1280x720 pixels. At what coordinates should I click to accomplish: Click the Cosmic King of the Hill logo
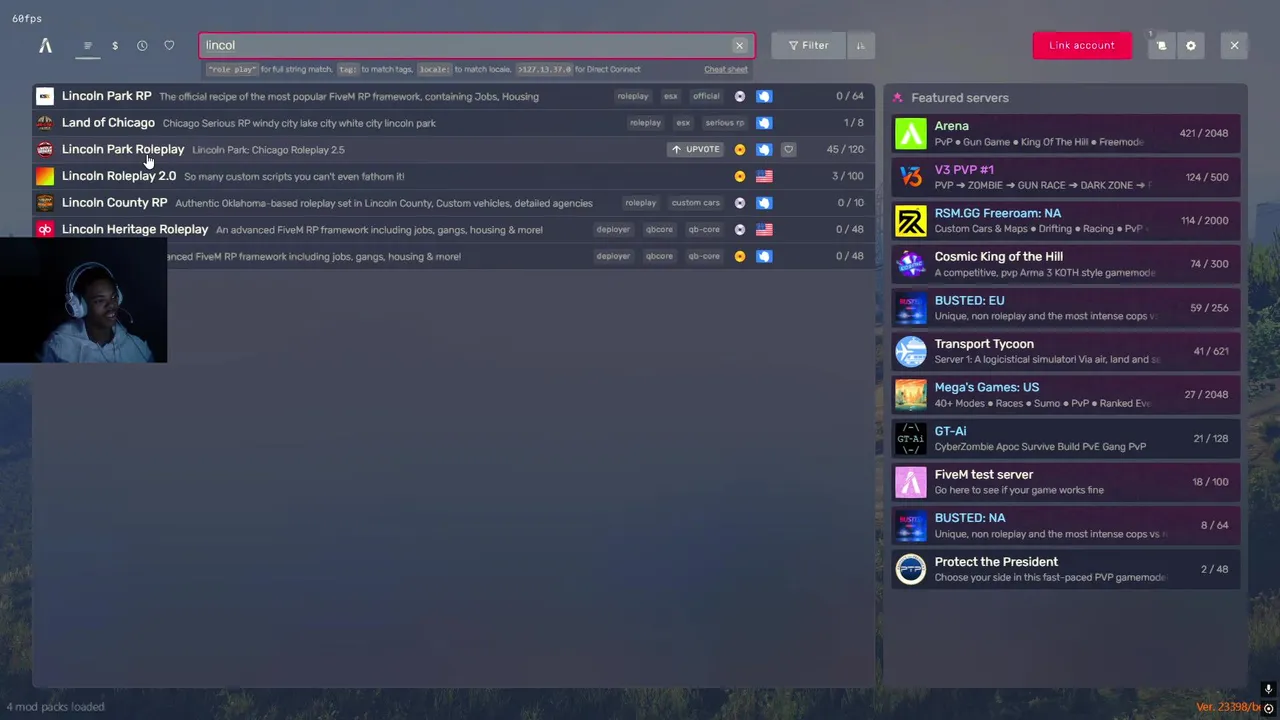point(911,264)
